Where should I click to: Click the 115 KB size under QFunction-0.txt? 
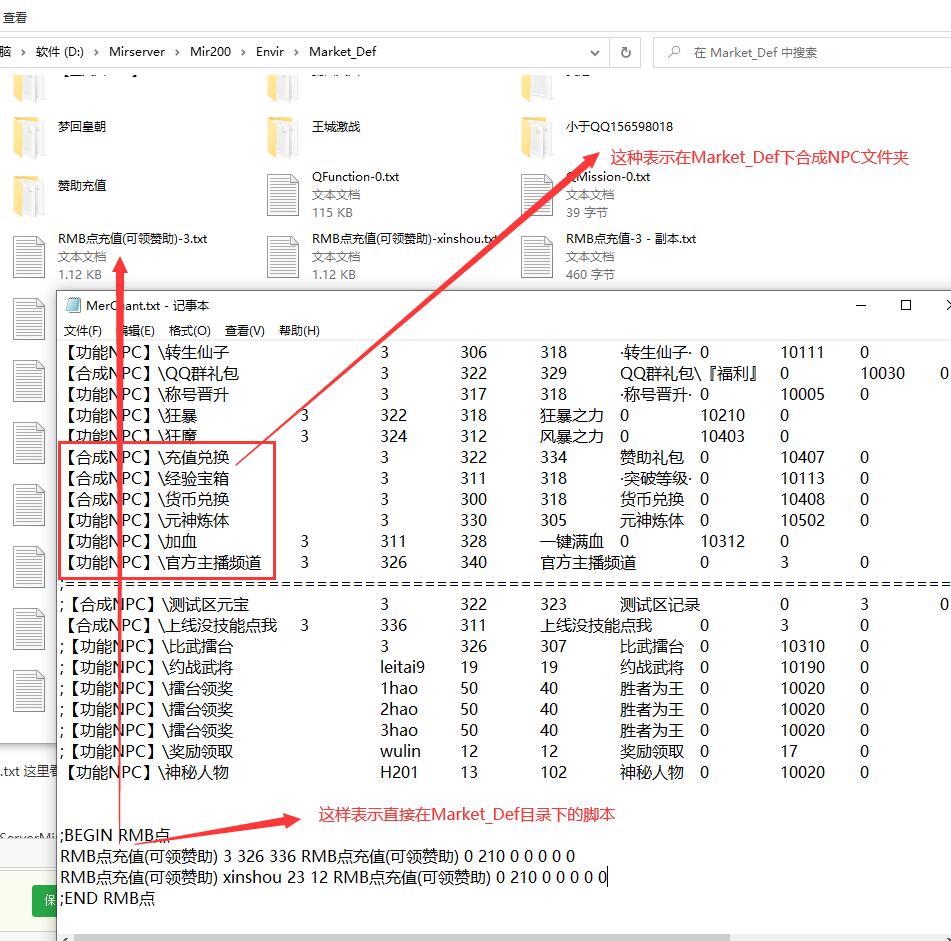(332, 213)
